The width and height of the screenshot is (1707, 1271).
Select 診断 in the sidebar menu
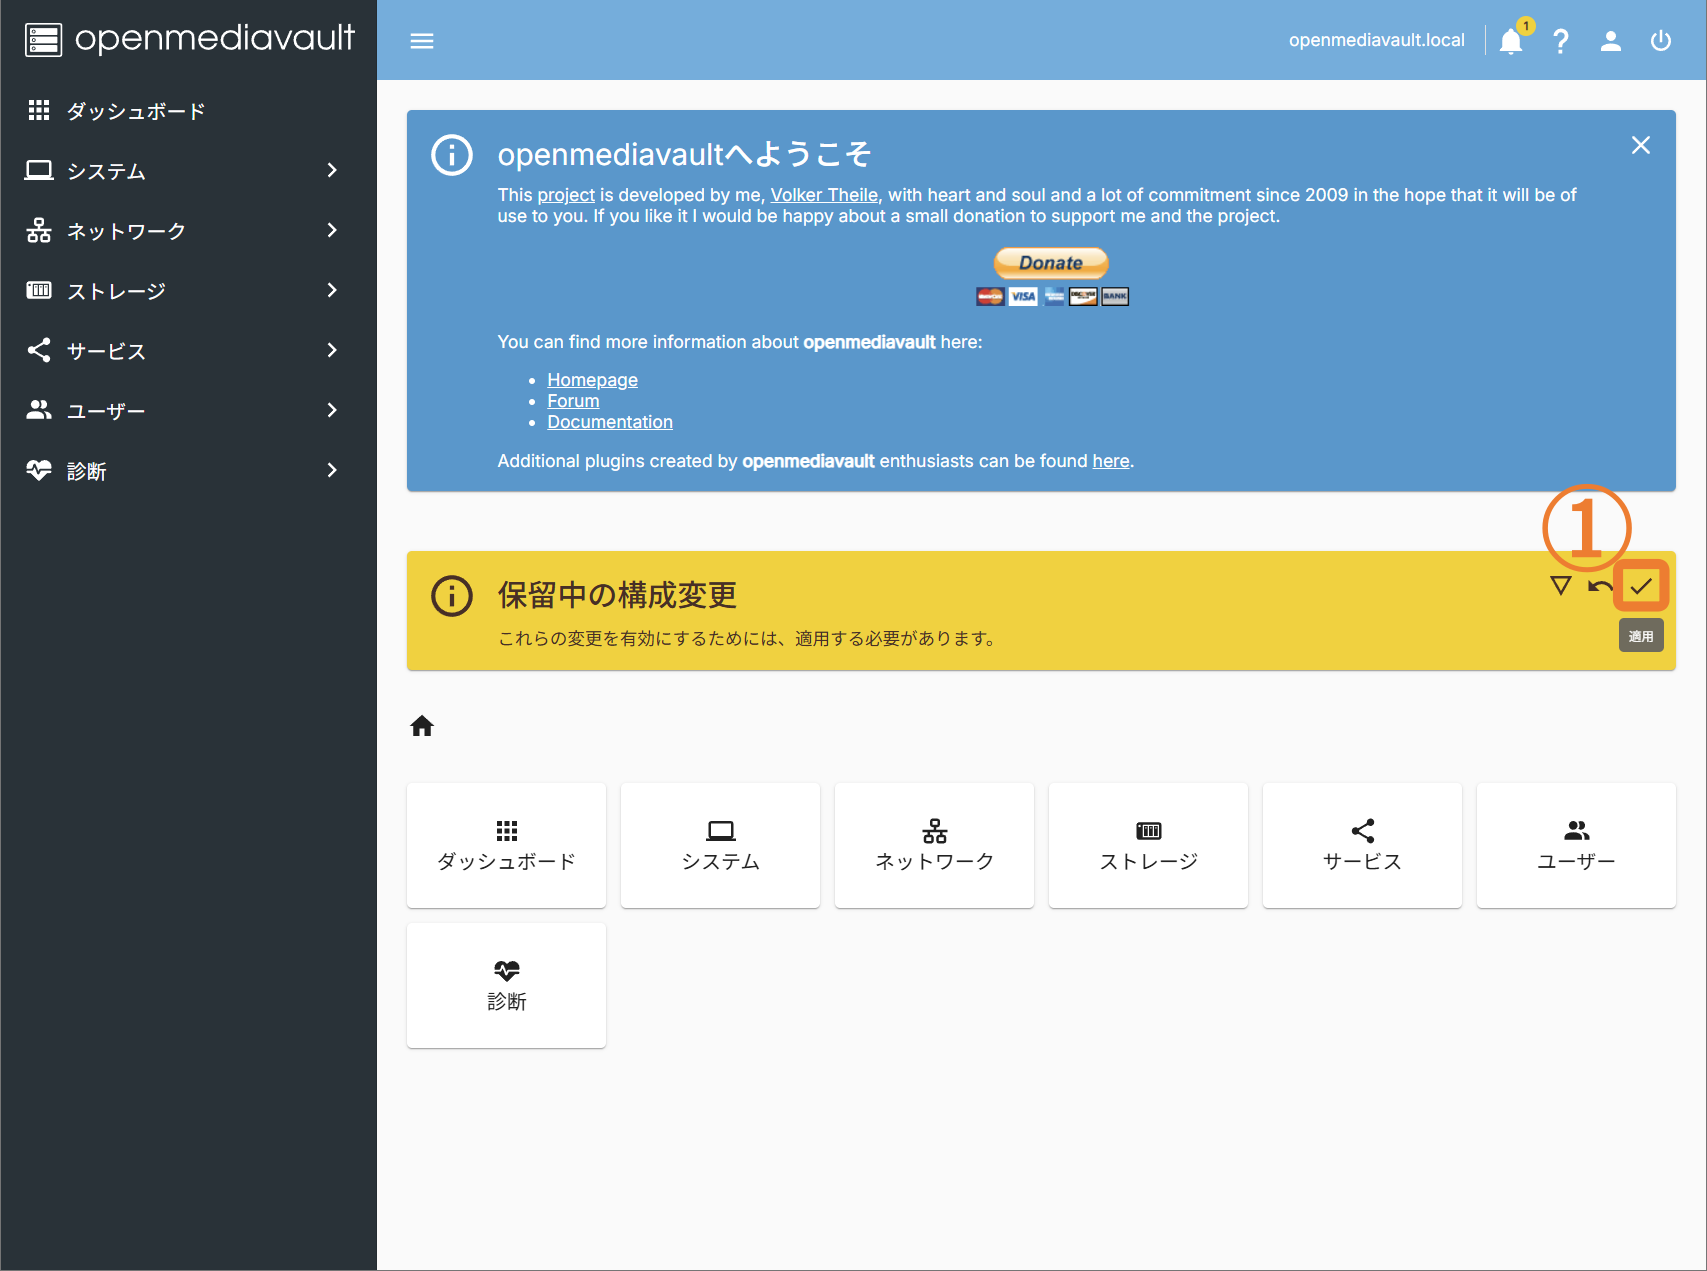(188, 471)
